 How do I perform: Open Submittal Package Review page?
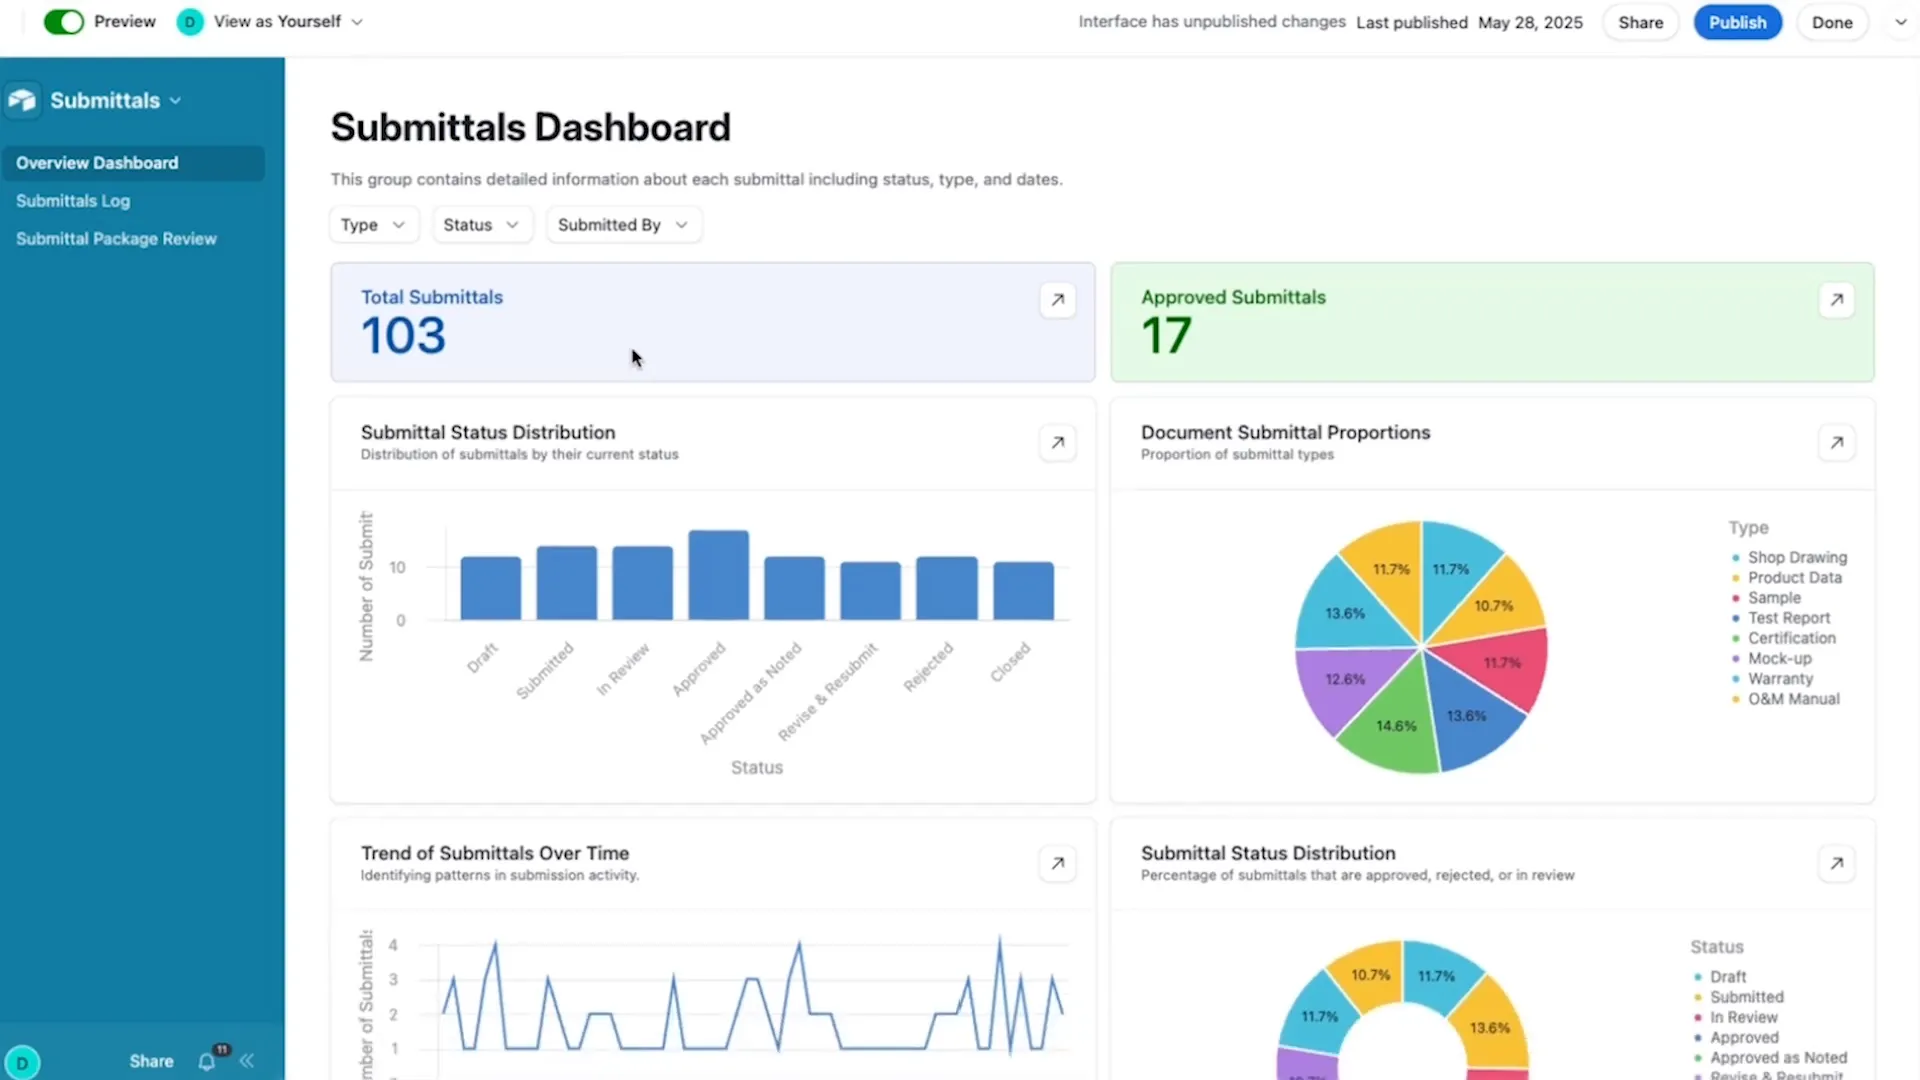click(x=116, y=239)
